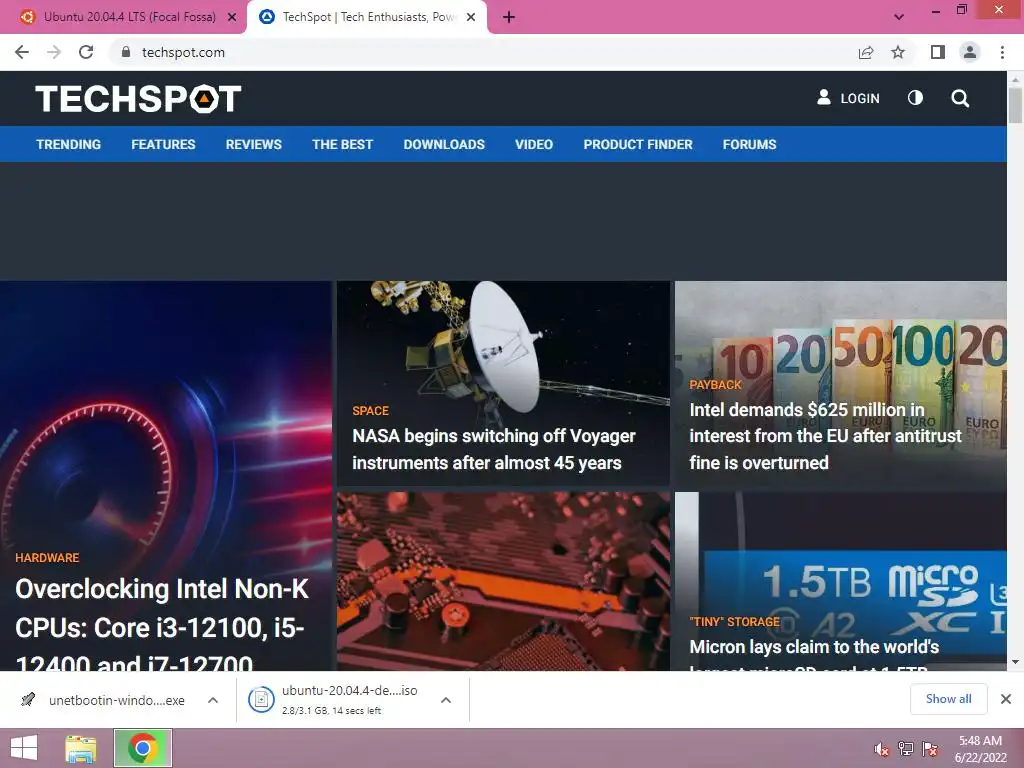Open Action Center flag icon
Image resolution: width=1024 pixels, height=768 pixels.
pos(930,748)
